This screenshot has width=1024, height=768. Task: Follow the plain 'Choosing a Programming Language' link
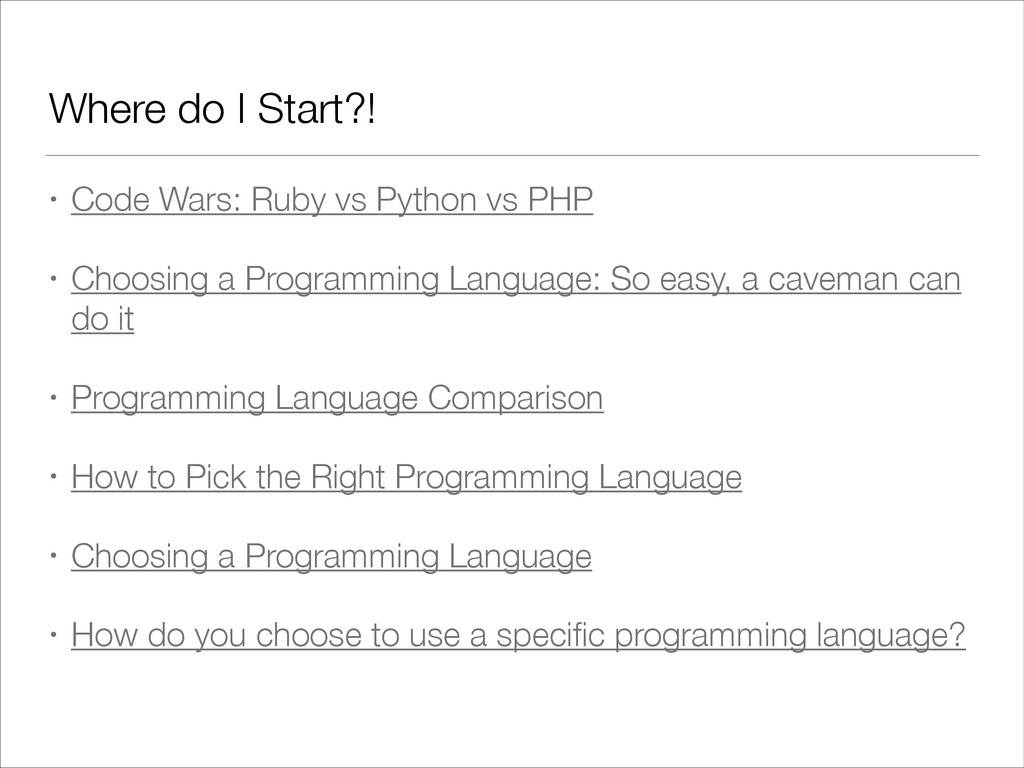click(x=331, y=555)
